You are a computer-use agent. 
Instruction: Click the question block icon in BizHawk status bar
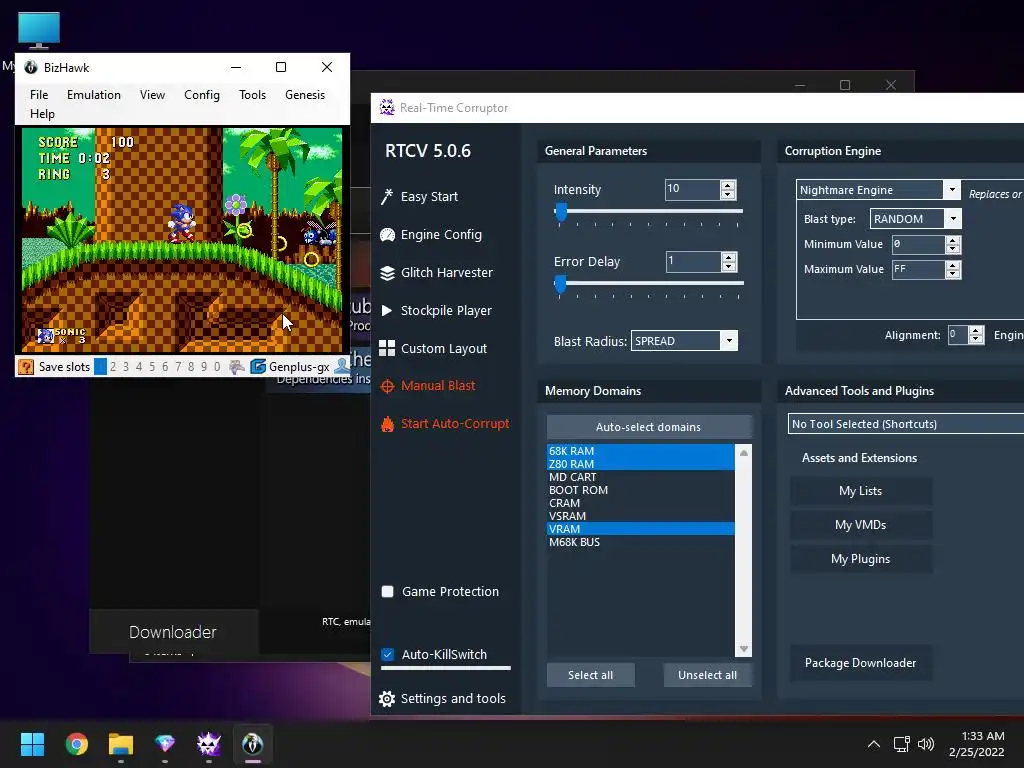pos(25,367)
